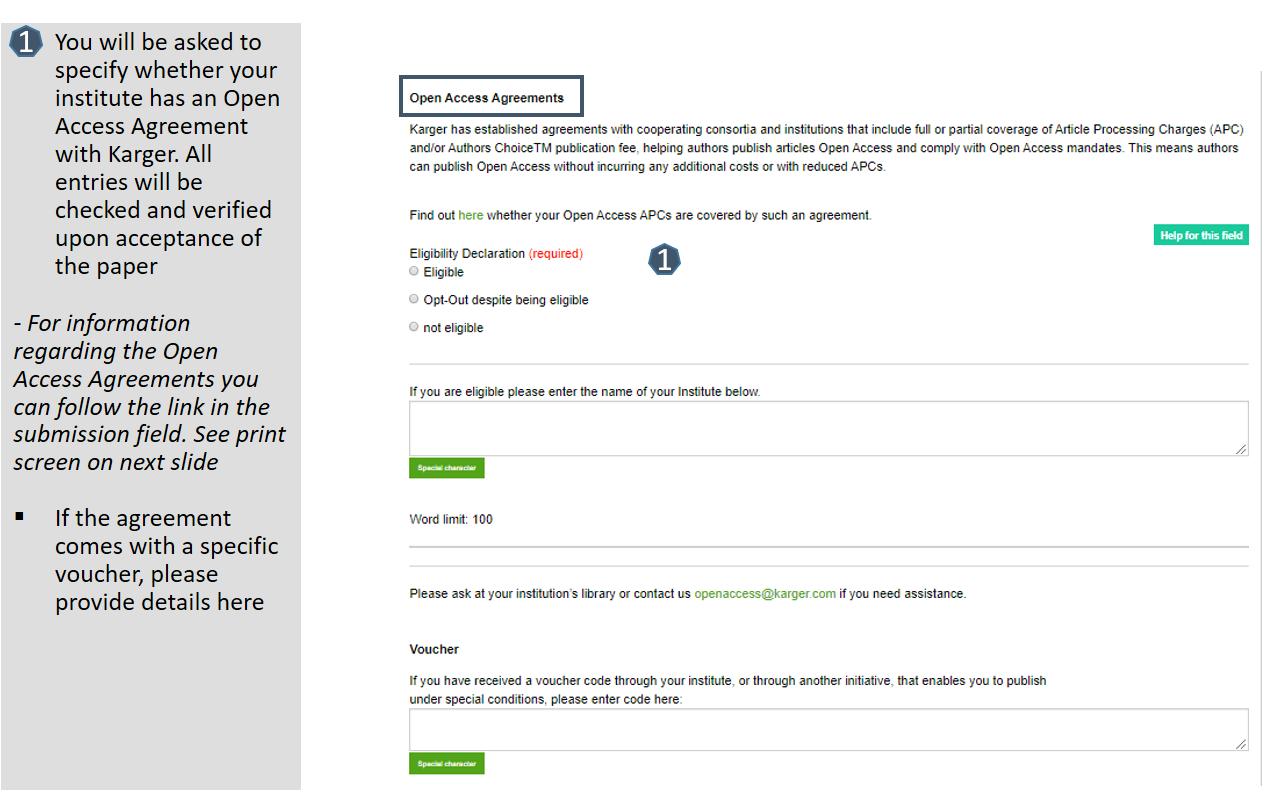Click the Eligibility Declaration (required) label

point(496,253)
